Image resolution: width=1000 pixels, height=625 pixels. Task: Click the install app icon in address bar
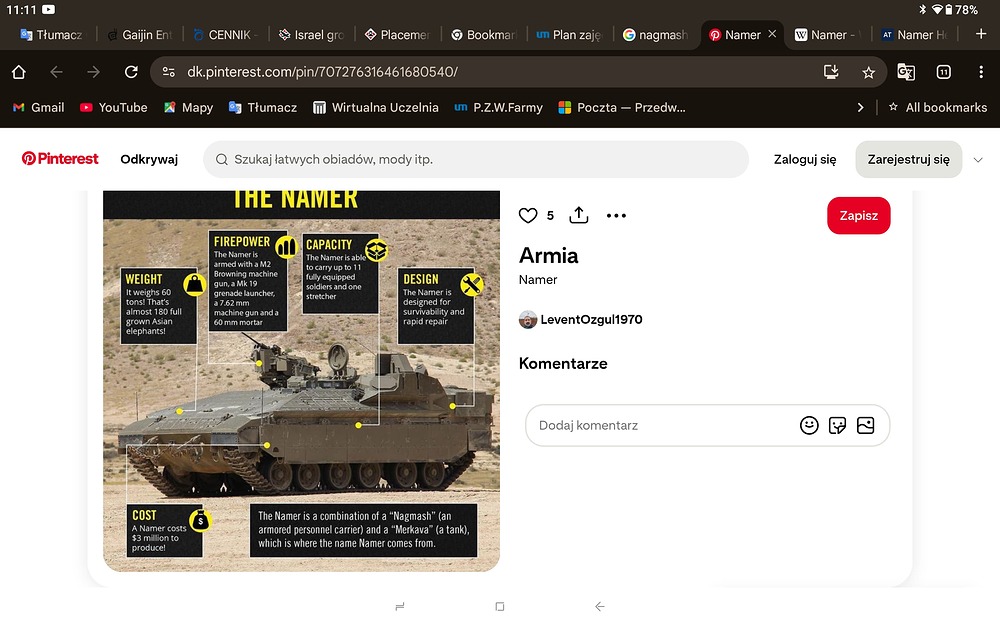point(831,72)
